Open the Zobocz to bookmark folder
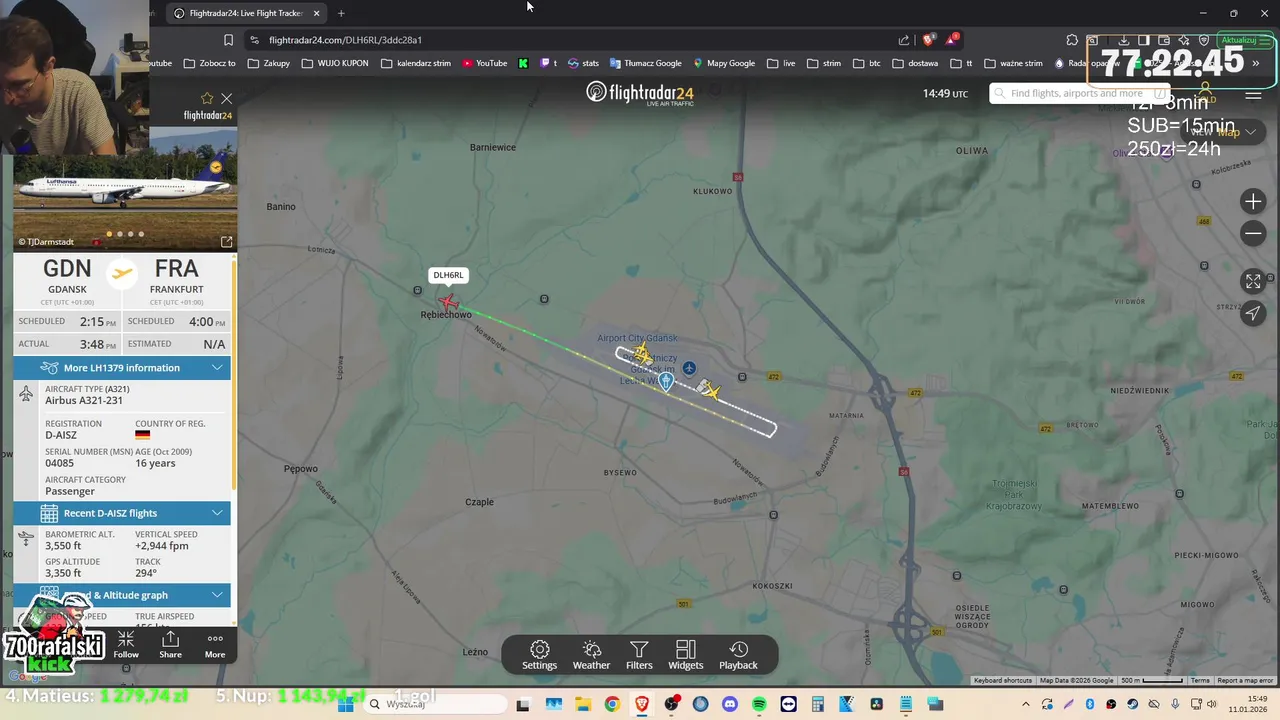Screen dimensions: 1280x720 coord(208,63)
